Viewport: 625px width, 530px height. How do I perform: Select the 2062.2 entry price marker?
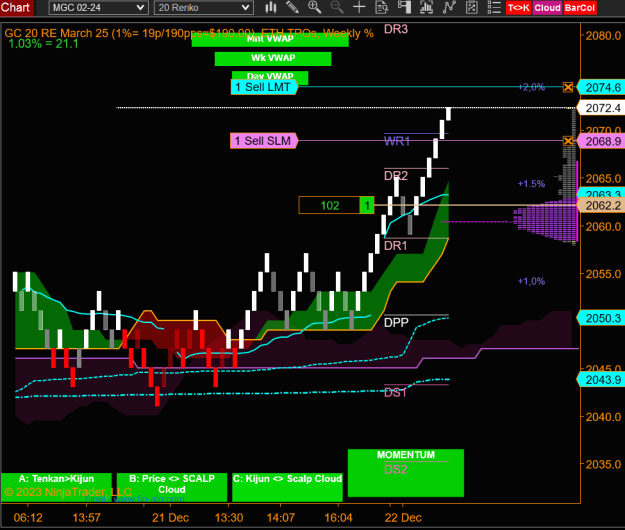point(601,205)
